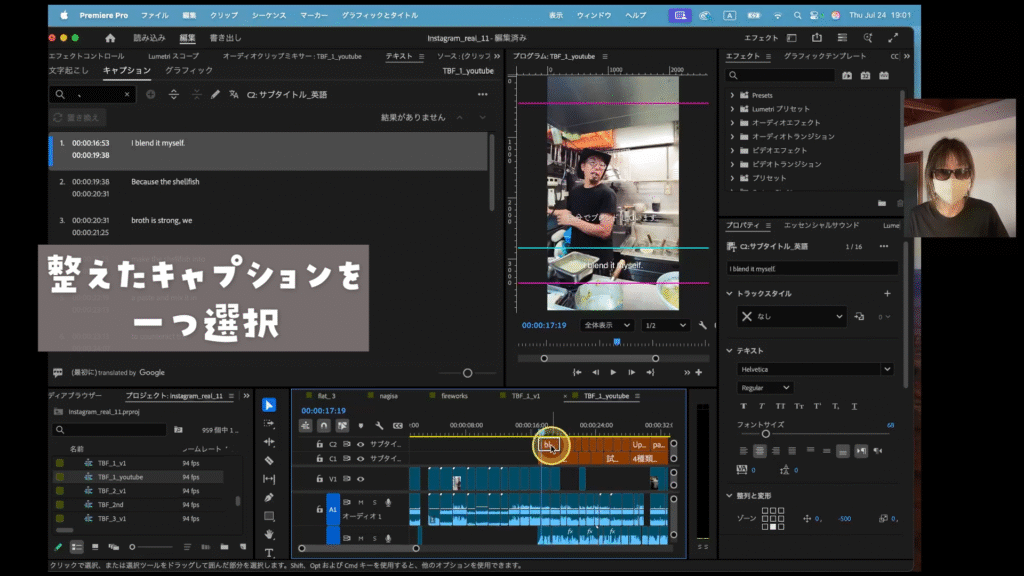Screen dimensions: 1024x576
Task: Add a new caption segment with plus icon
Action: click(x=150, y=95)
